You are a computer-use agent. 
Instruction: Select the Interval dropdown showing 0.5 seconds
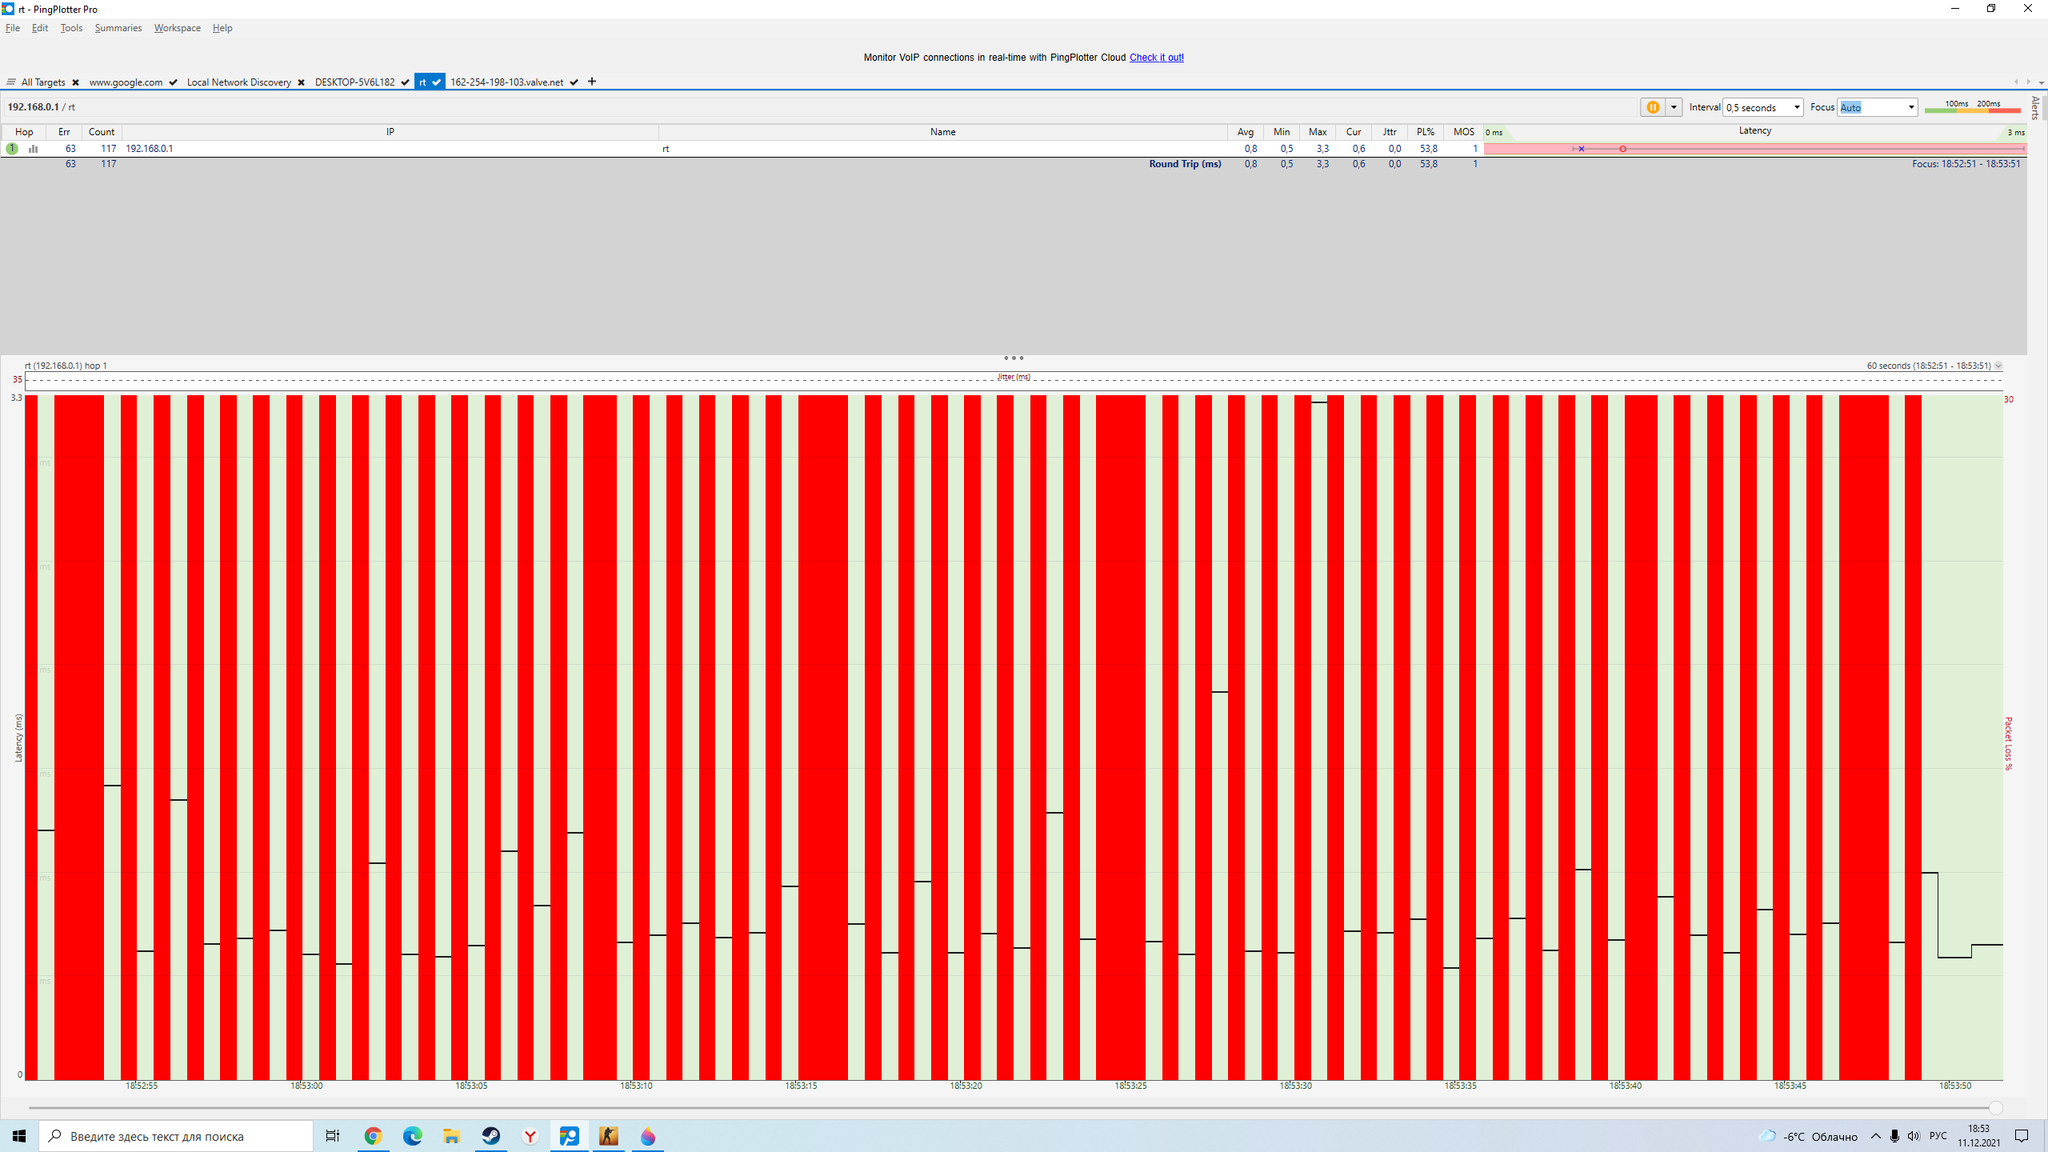pos(1761,107)
